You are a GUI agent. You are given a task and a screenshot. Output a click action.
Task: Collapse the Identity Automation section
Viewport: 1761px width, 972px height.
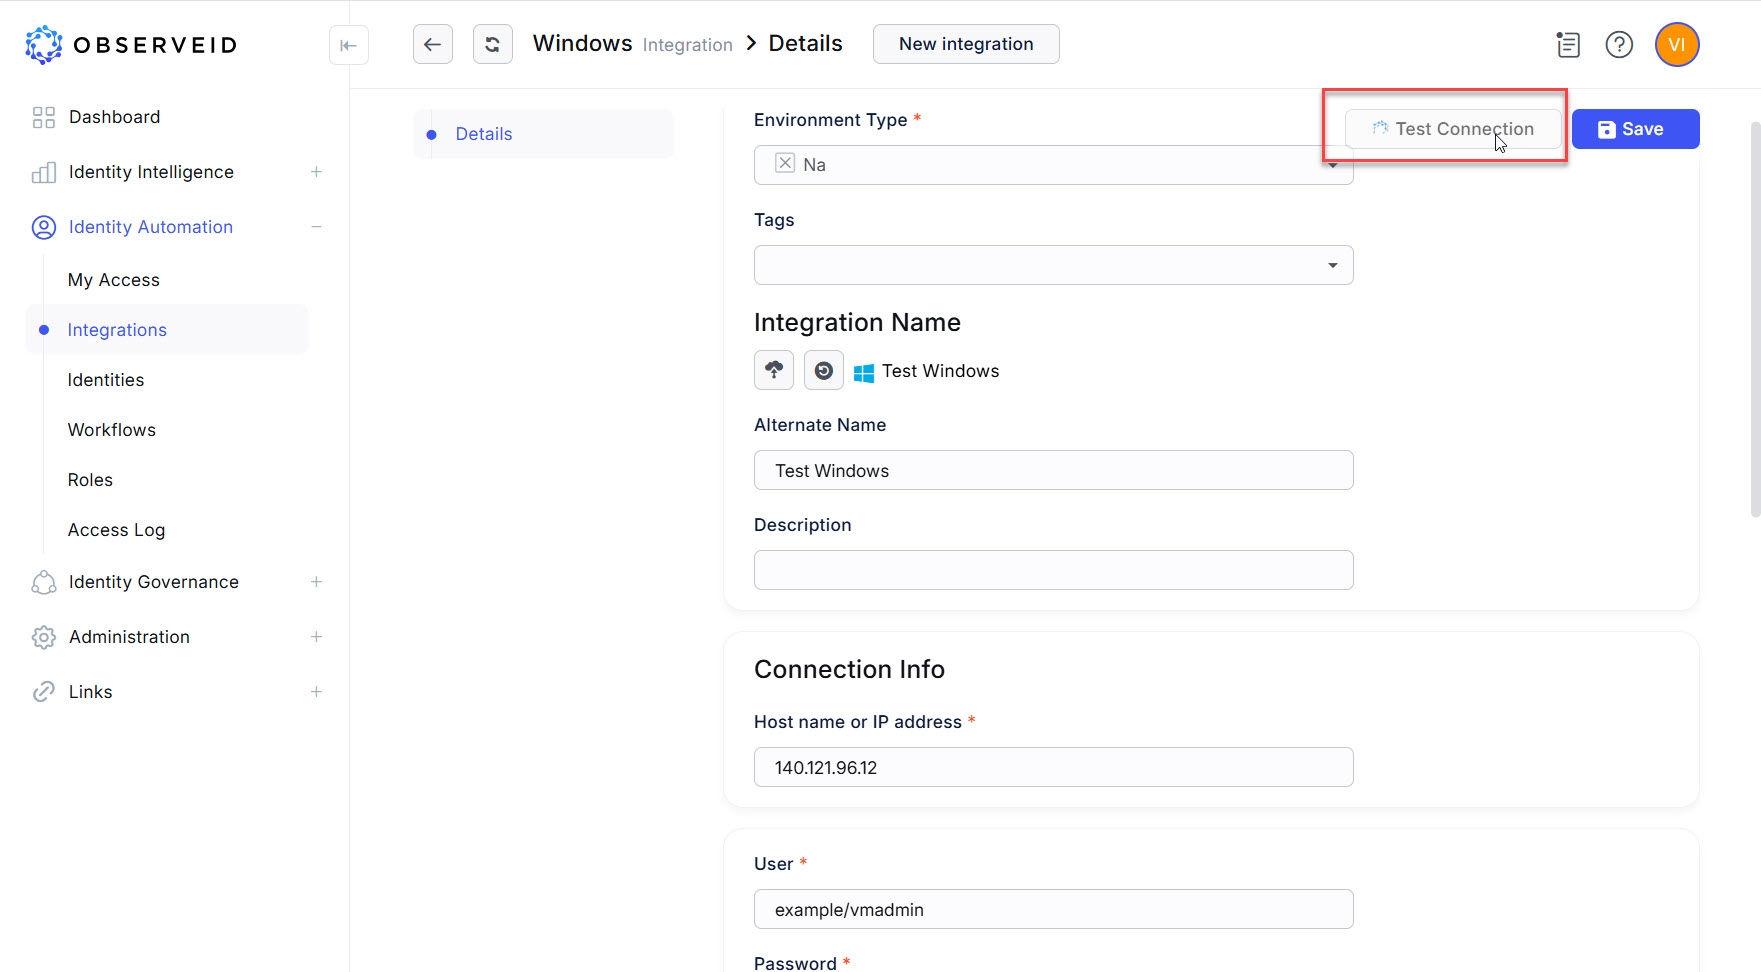(x=316, y=227)
